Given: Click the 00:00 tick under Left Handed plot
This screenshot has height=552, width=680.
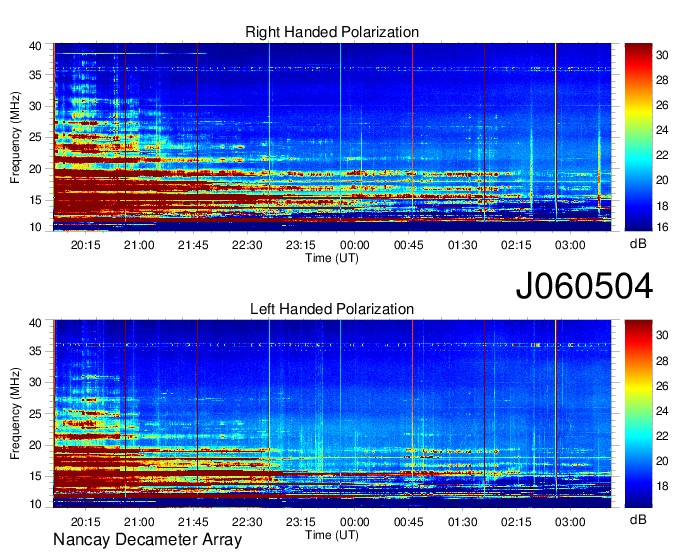Looking at the screenshot, I should [355, 522].
